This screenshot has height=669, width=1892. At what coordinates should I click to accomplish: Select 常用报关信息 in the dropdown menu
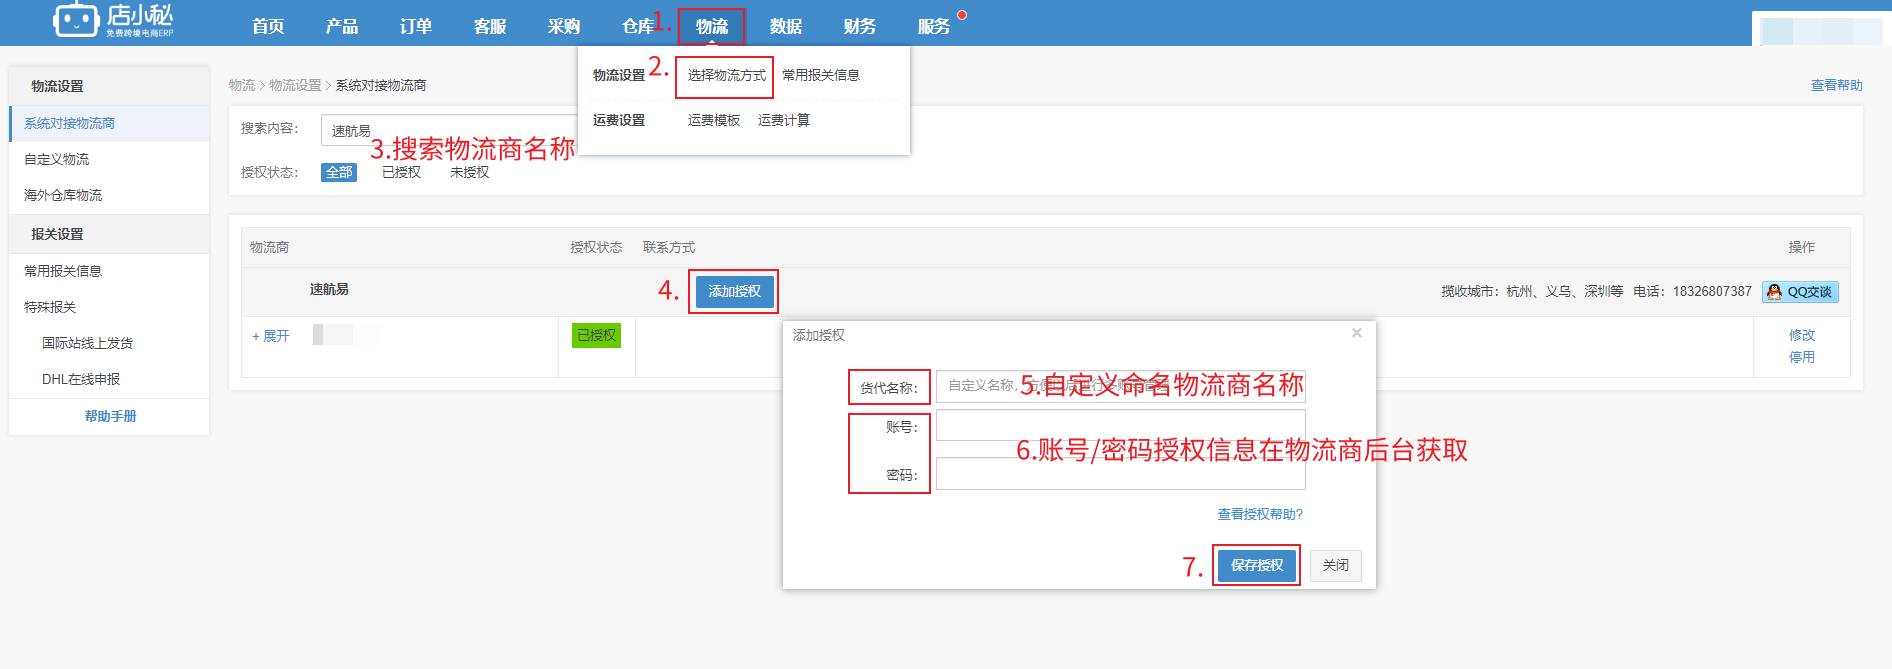click(821, 76)
